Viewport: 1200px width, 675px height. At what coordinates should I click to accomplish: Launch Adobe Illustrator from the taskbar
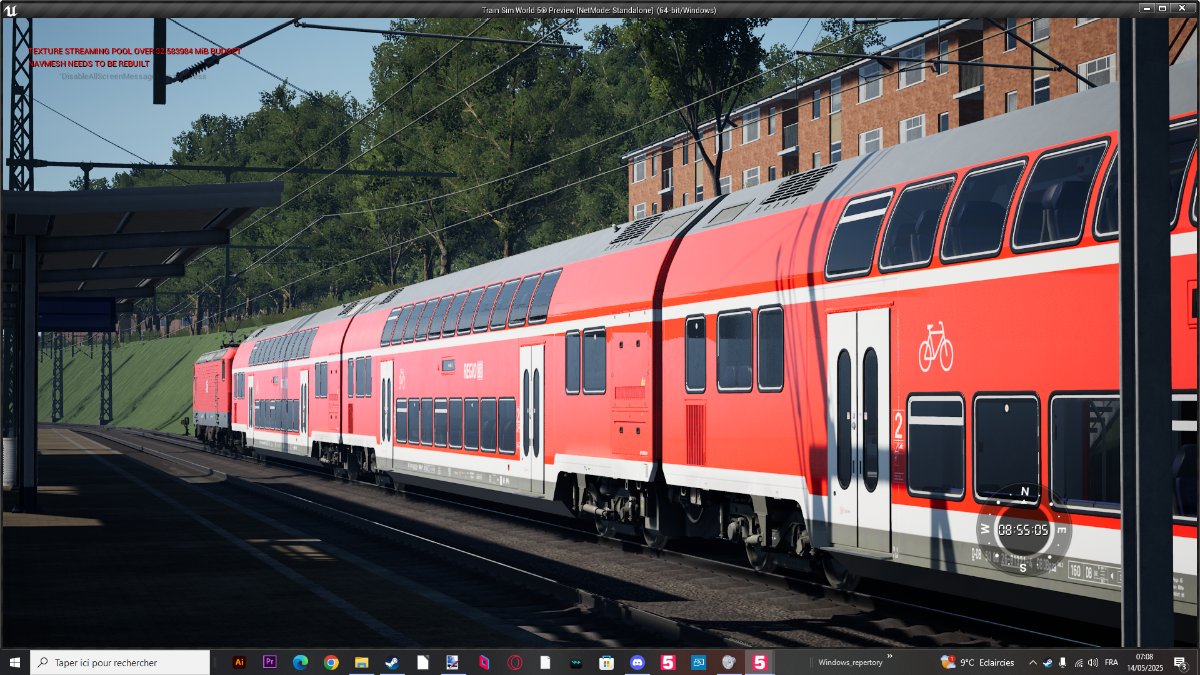pyautogui.click(x=239, y=662)
